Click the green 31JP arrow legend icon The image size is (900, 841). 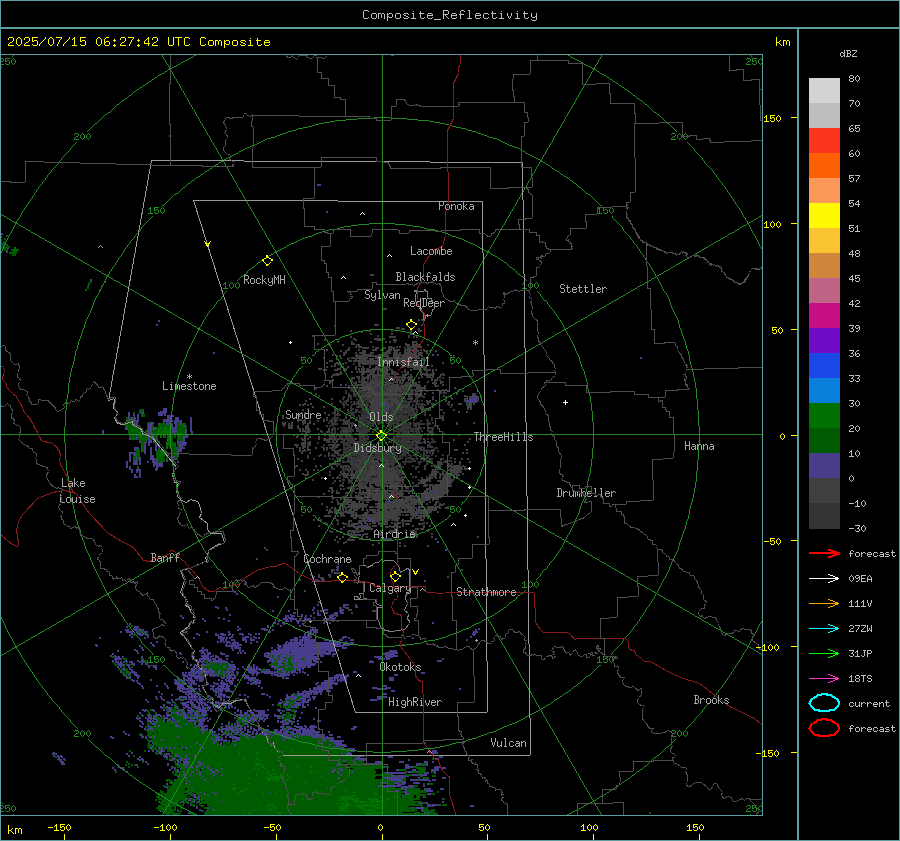[824, 653]
